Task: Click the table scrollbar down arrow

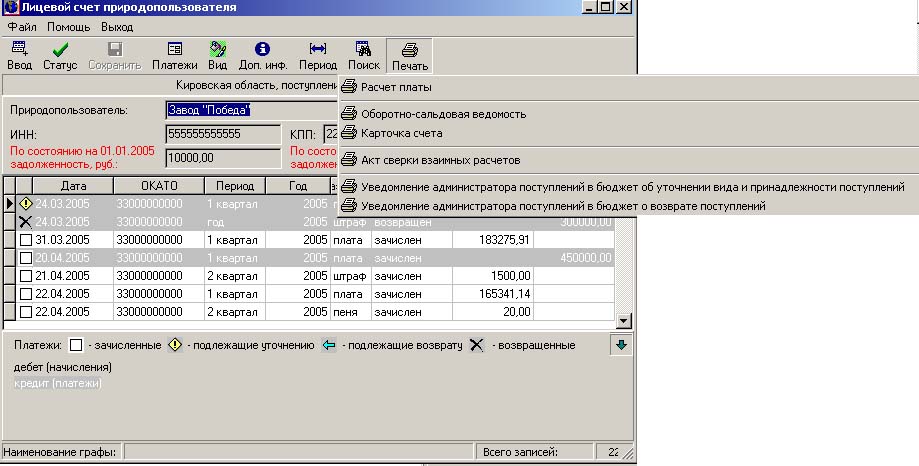Action: 624,321
